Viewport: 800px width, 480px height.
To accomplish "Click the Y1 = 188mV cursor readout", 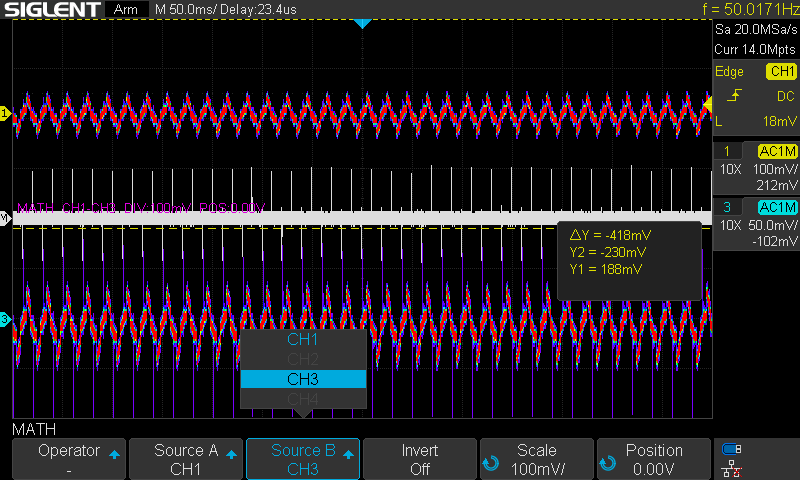I will [x=606, y=269].
